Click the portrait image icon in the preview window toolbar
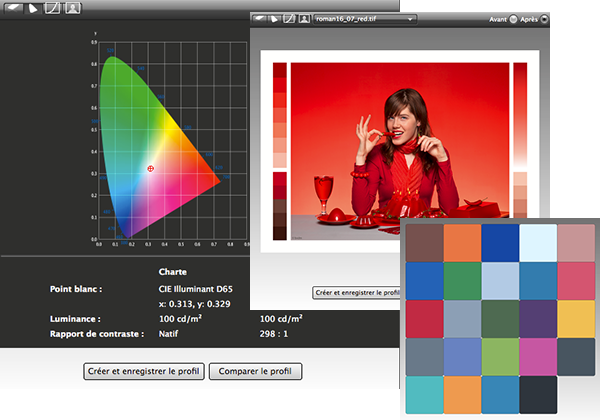 coord(304,19)
